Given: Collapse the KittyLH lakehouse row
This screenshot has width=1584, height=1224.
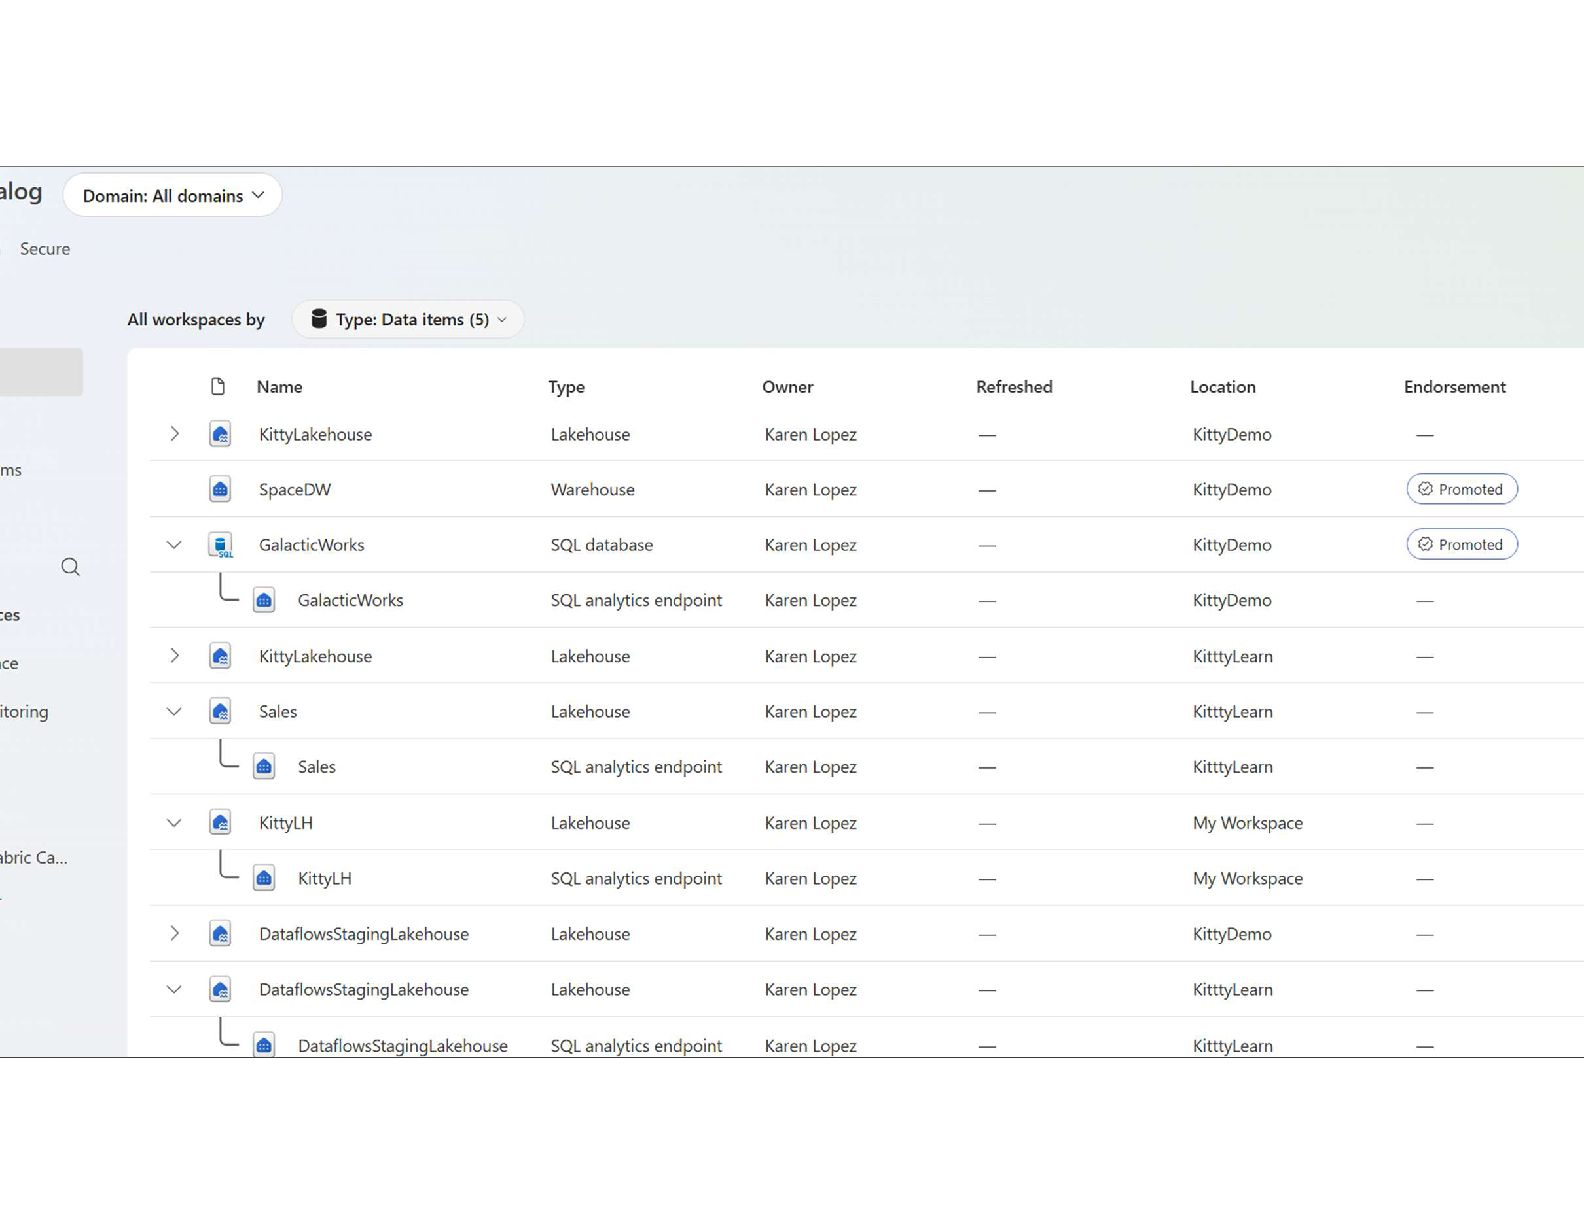Looking at the screenshot, I should [174, 823].
